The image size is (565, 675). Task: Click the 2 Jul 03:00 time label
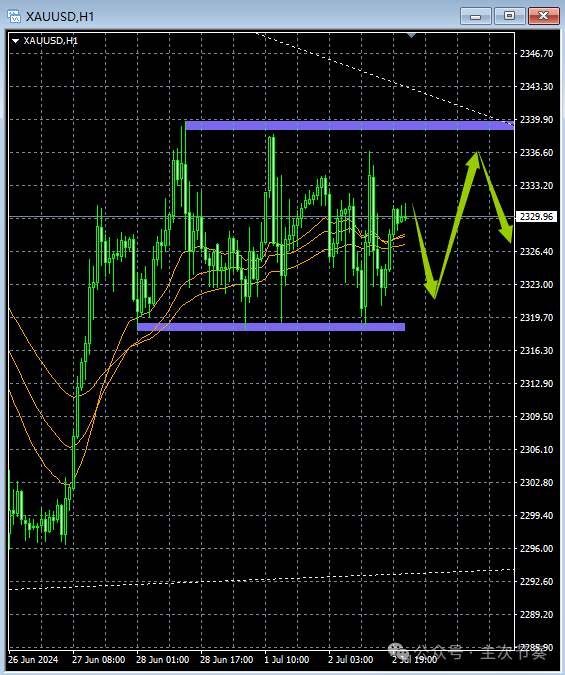click(351, 660)
